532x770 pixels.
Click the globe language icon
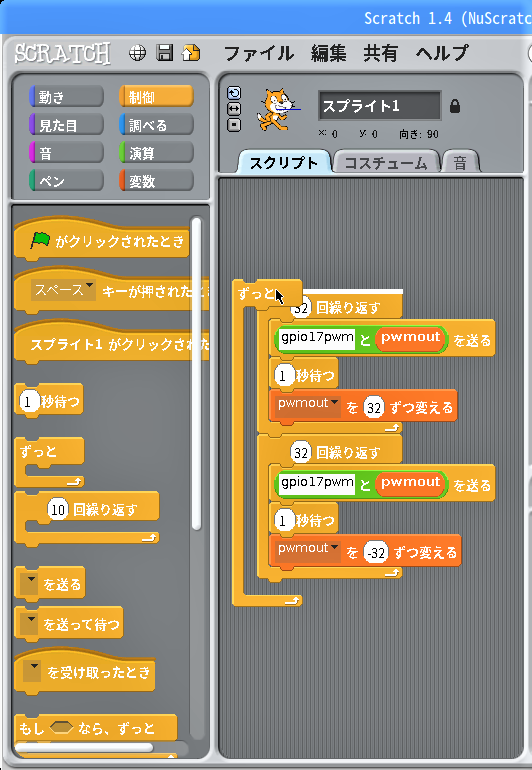[137, 53]
